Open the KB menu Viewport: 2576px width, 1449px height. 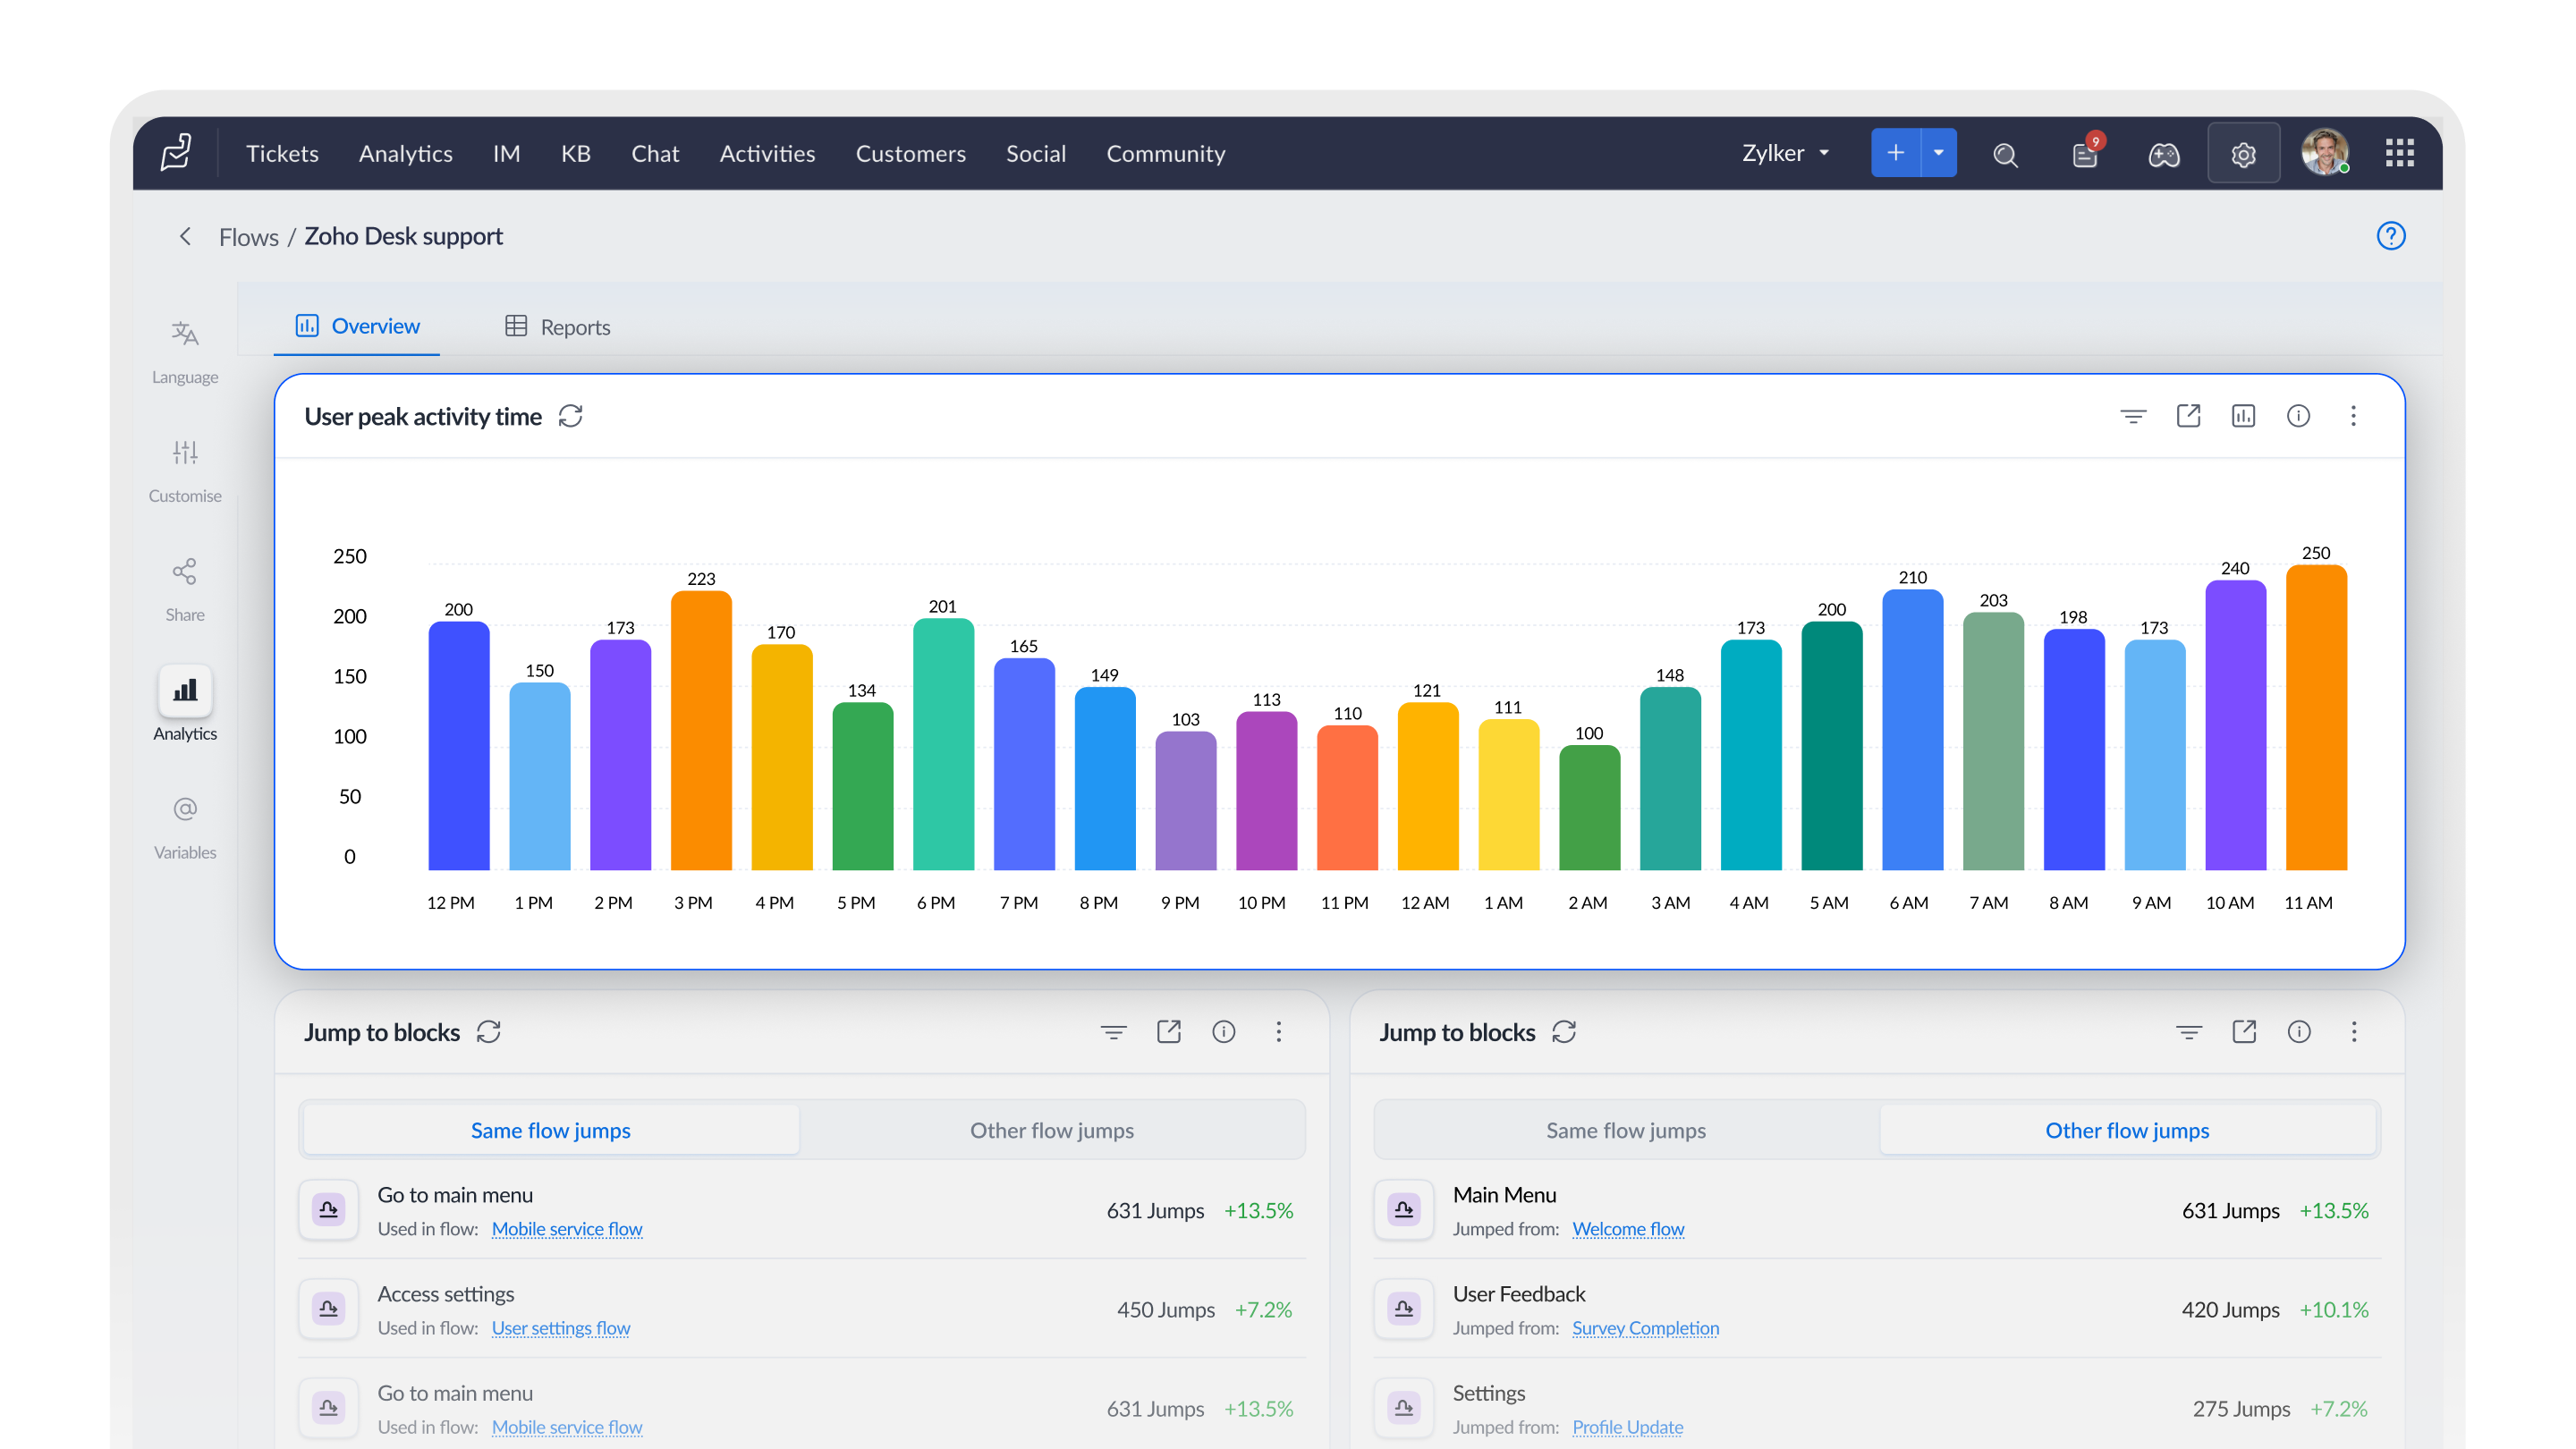click(x=575, y=153)
